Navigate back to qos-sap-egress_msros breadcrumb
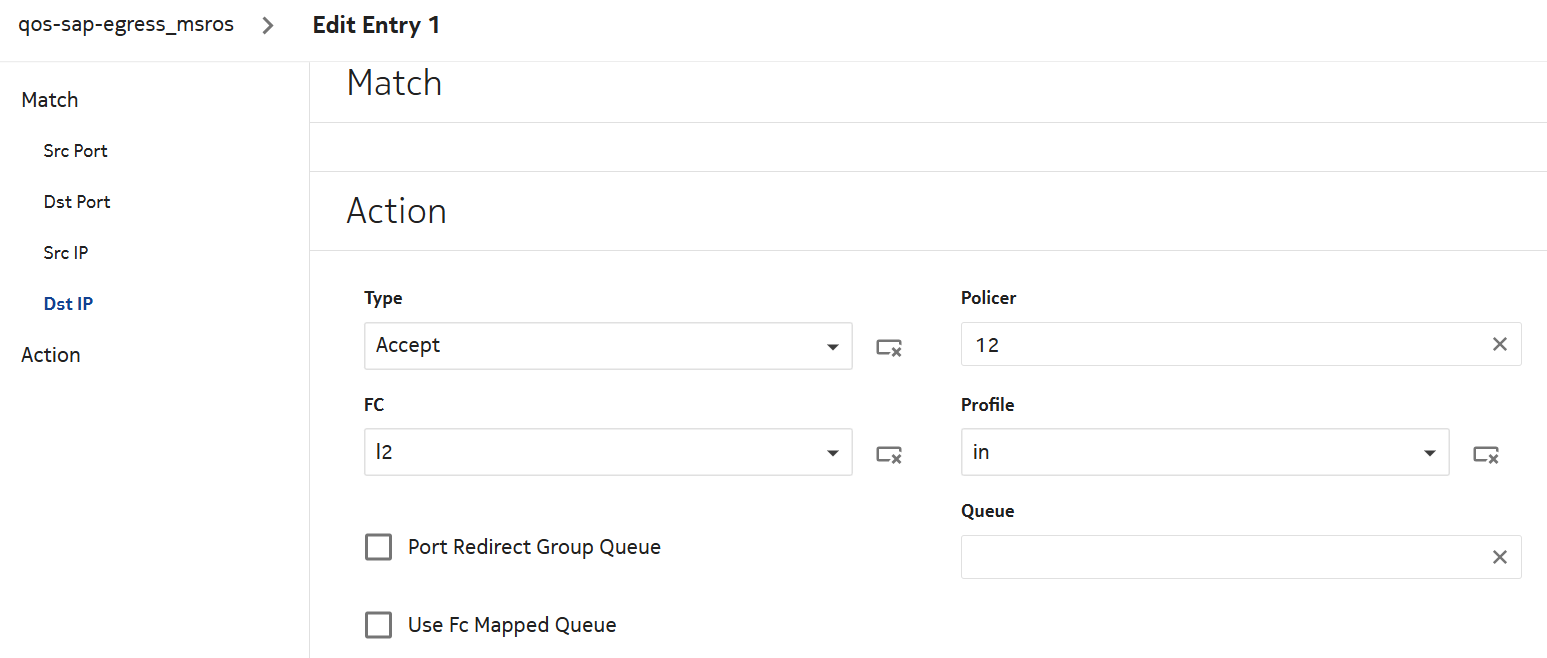1547x658 pixels. click(x=126, y=25)
